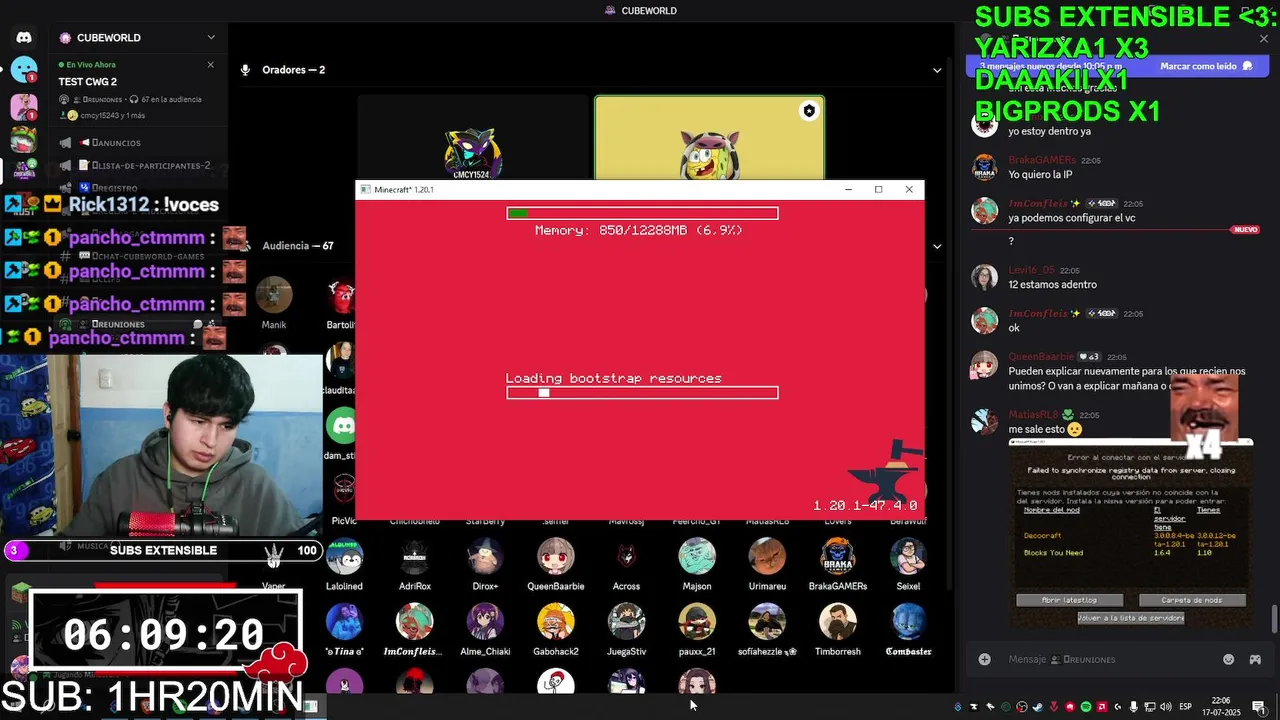Maximize the Minecraft 1.20.1 window
Image resolution: width=1280 pixels, height=720 pixels.
[878, 190]
